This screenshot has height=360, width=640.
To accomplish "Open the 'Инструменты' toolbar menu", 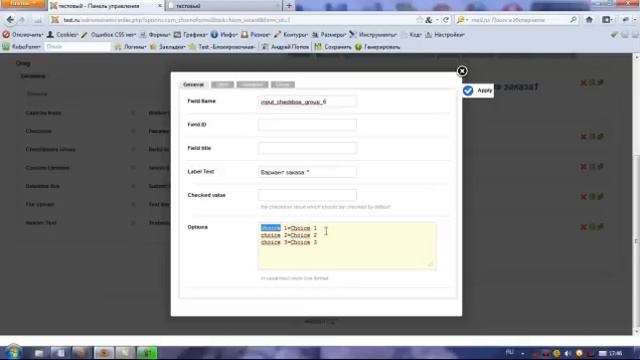I will (x=373, y=35).
